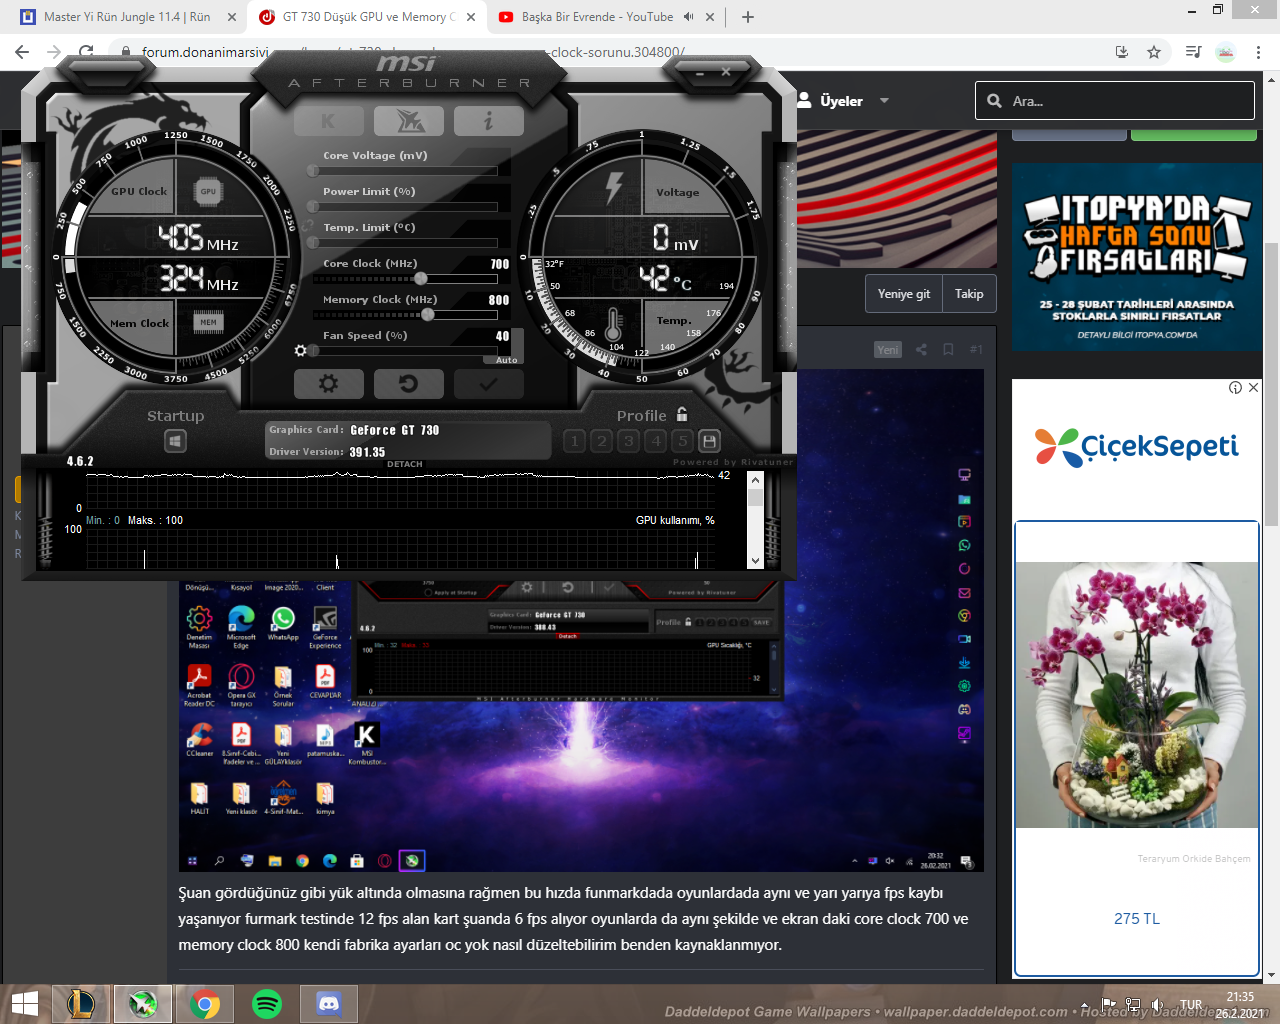This screenshot has width=1280, height=1024.
Task: Click the install app icon in address bar
Action: (x=1122, y=52)
